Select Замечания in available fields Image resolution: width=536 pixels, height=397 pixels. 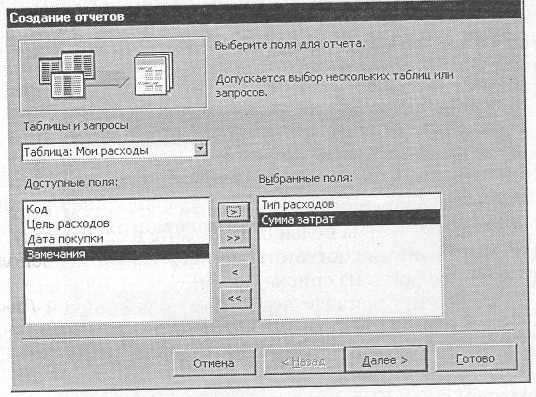click(116, 253)
